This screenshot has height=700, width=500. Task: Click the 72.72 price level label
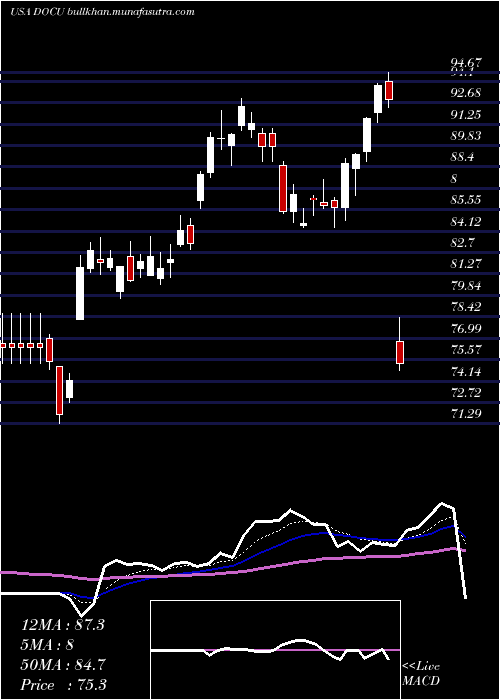[x=466, y=393]
